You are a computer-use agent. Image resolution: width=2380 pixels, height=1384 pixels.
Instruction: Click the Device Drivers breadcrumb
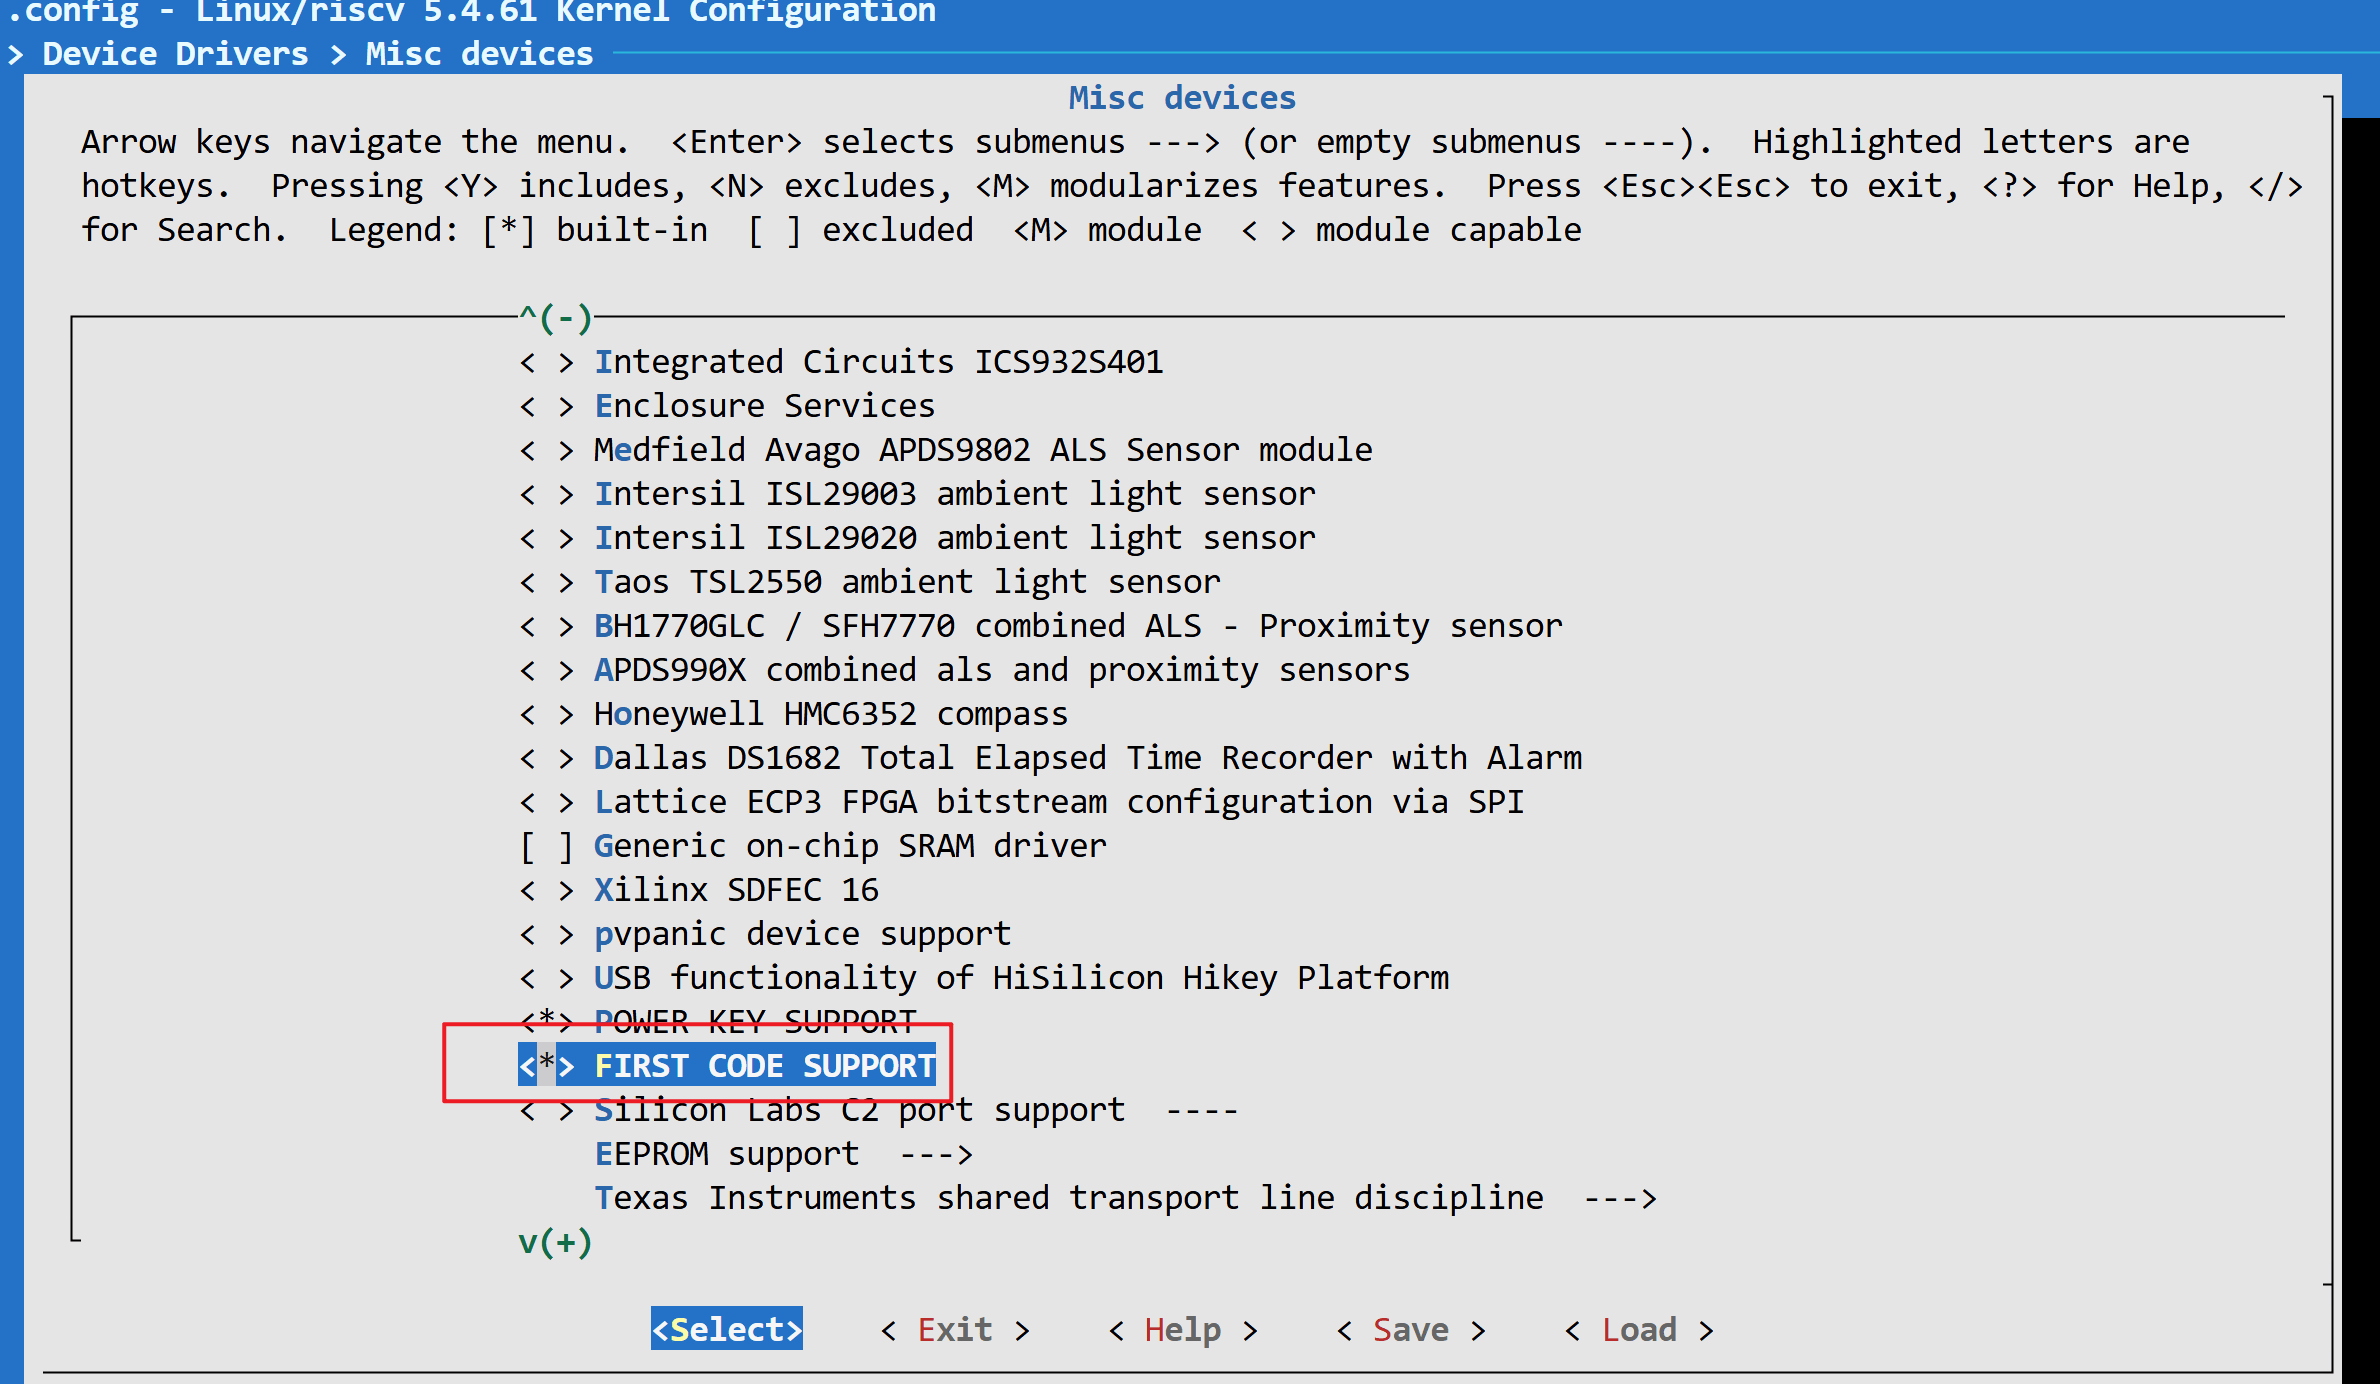pos(175,54)
